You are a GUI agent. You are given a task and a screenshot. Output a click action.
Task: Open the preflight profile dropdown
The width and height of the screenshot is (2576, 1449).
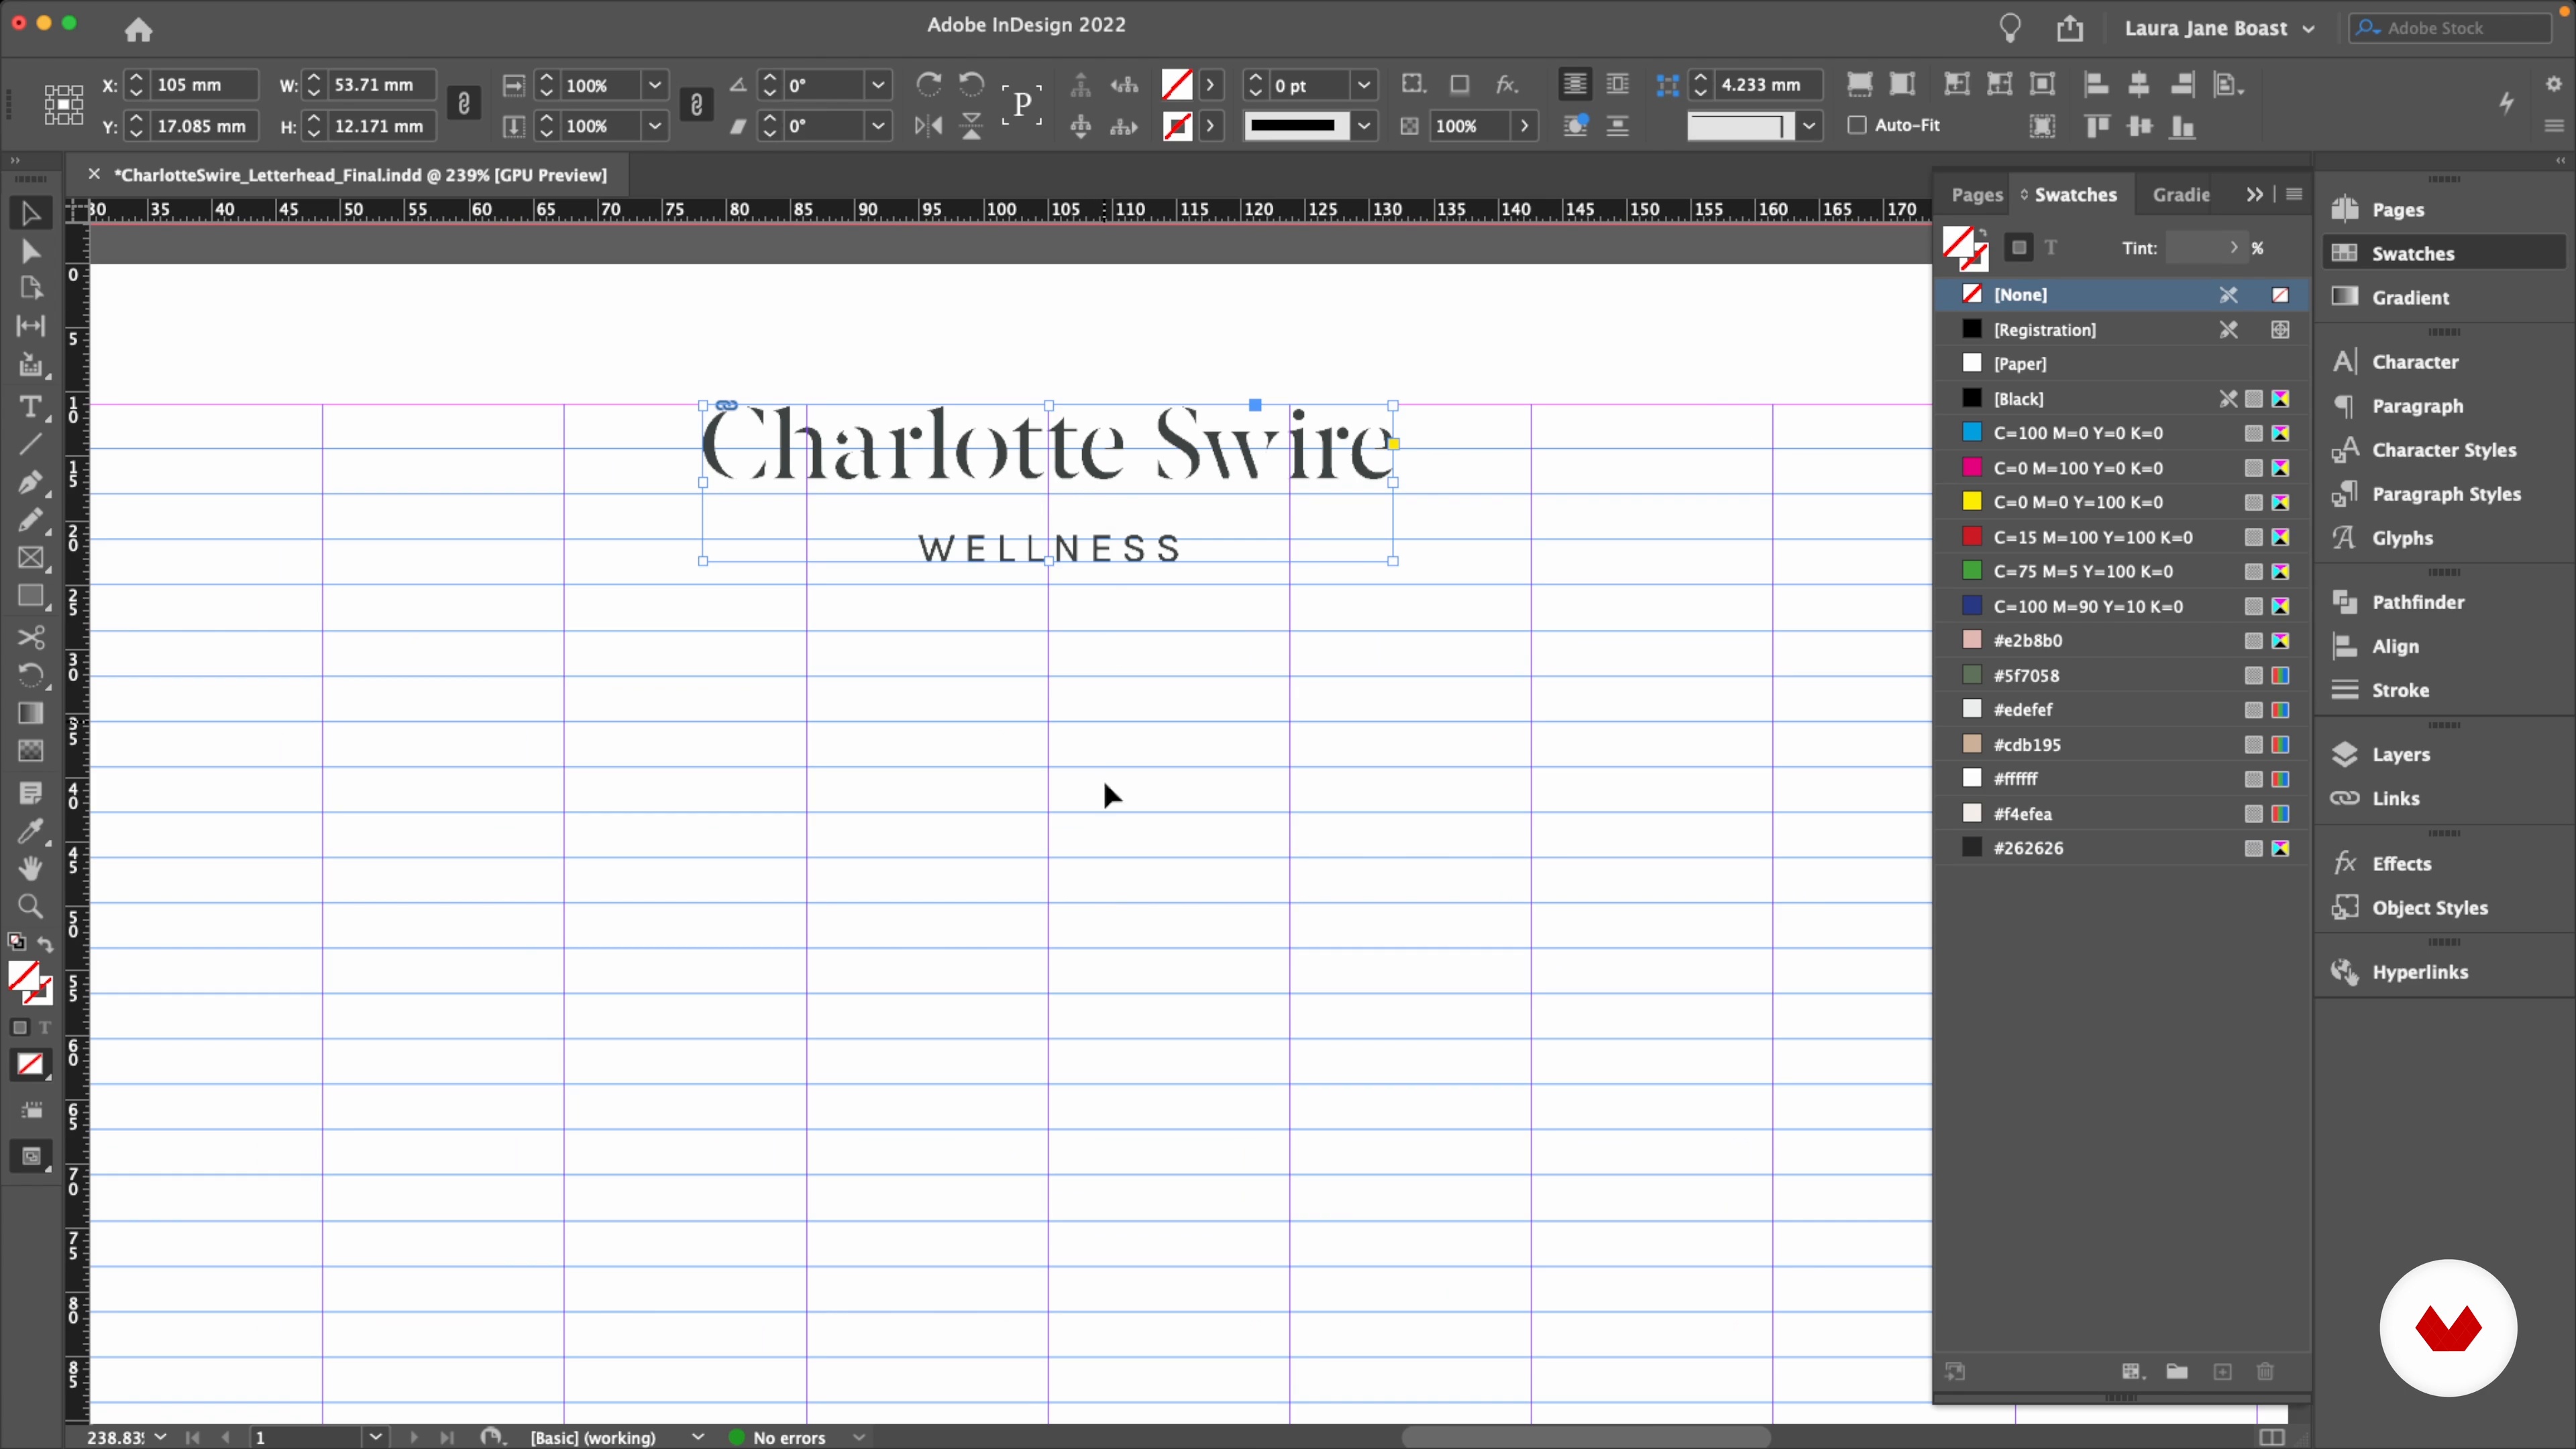699,1437
